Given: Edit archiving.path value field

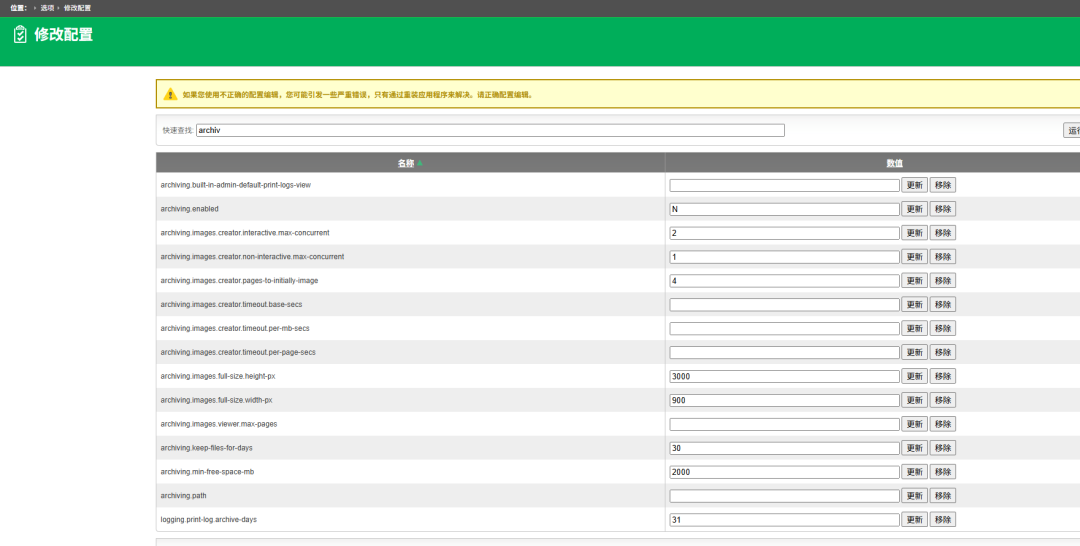Looking at the screenshot, I should click(784, 496).
